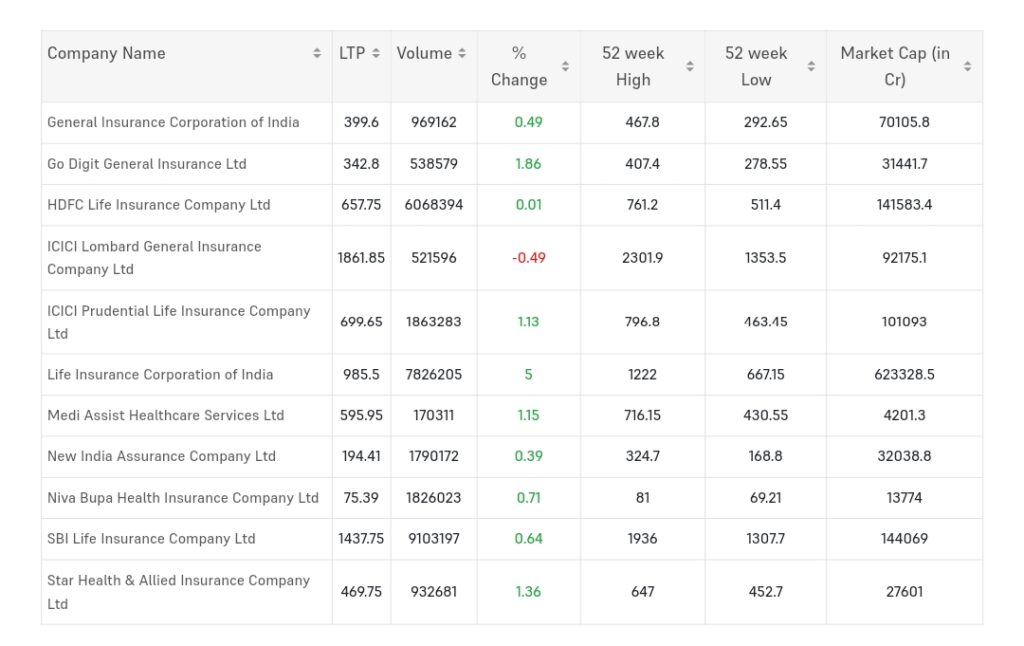Click Star Health & Allied Insurance Company
Screen dimensions: 1024x646
point(178,581)
